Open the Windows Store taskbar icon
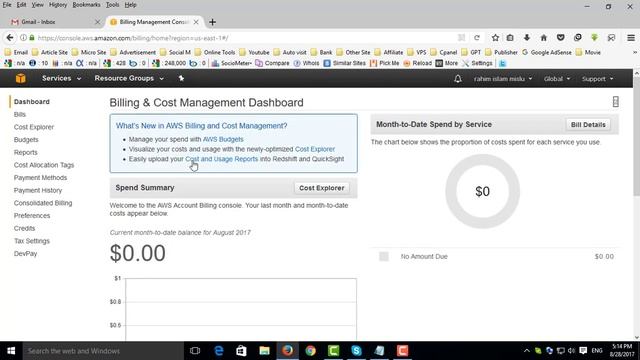The height and width of the screenshot is (360, 640). click(x=241, y=351)
